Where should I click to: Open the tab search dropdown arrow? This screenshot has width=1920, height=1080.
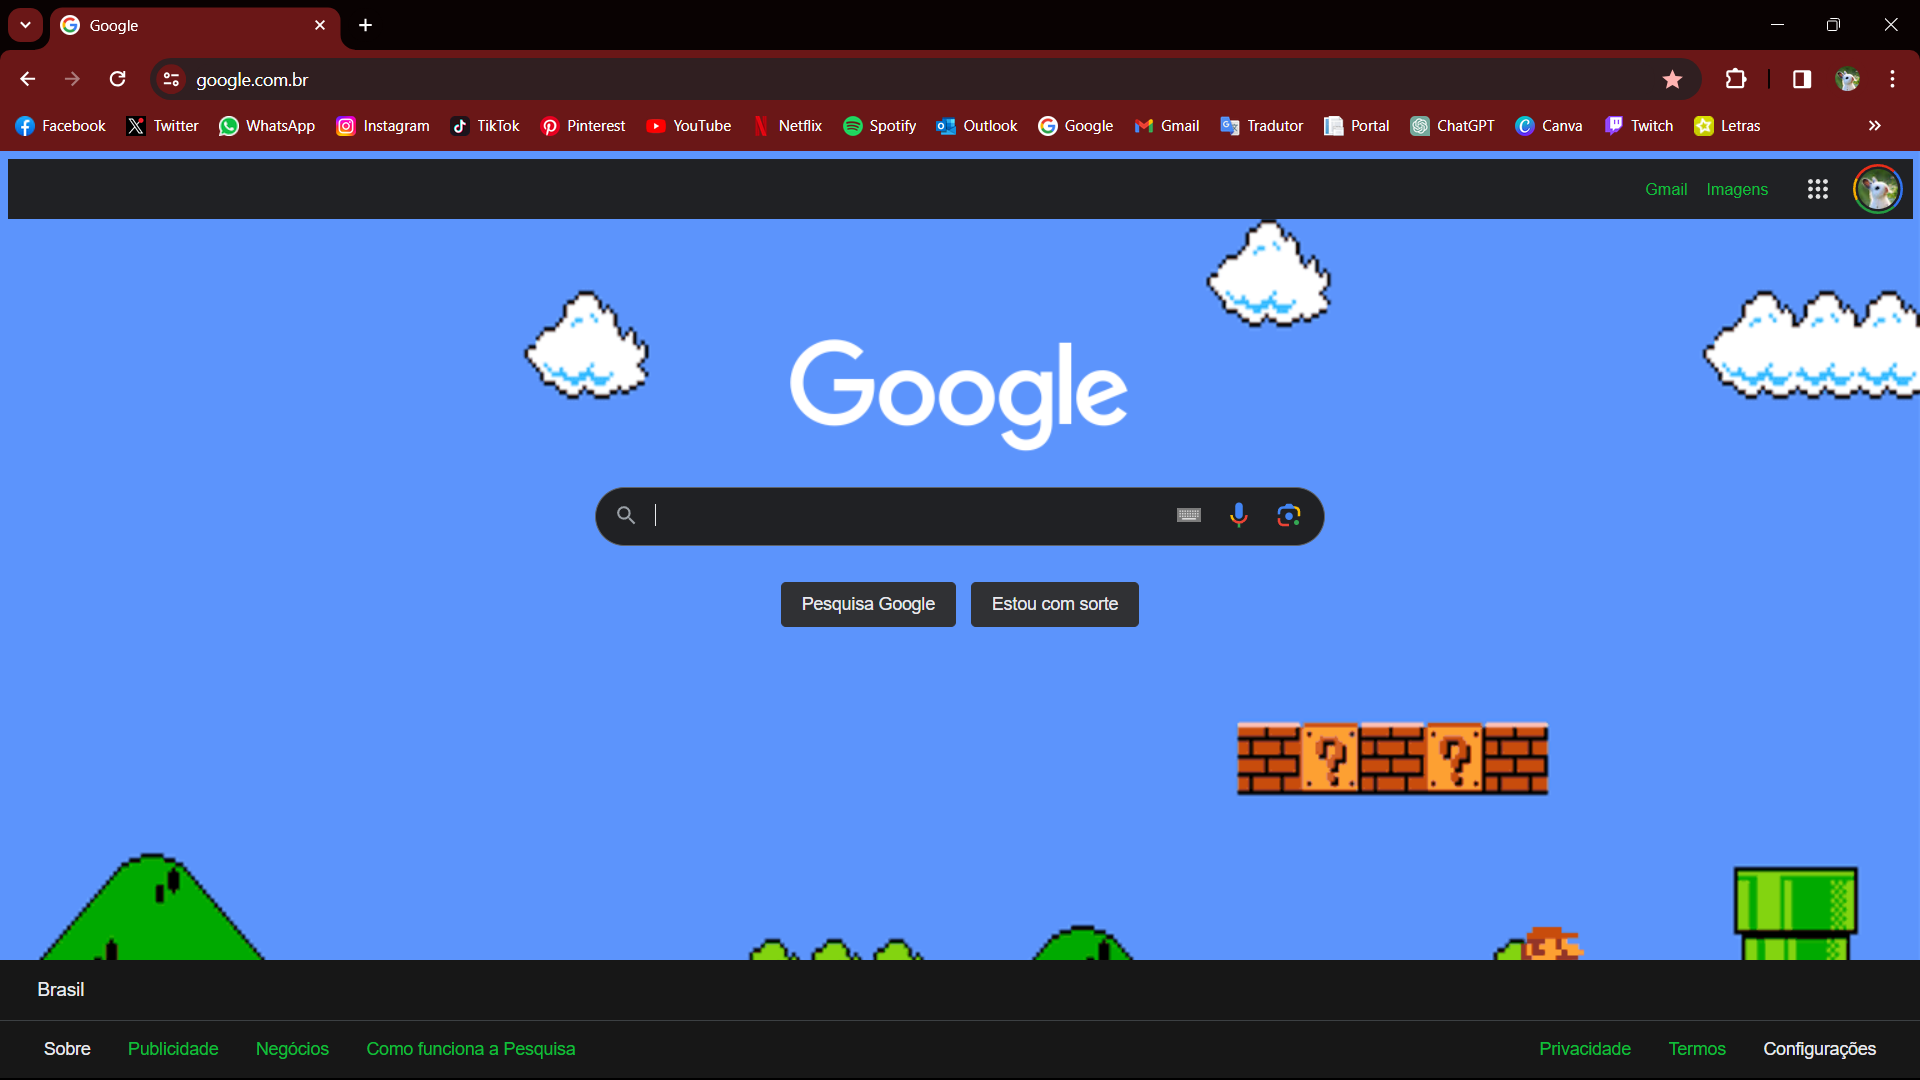[25, 25]
